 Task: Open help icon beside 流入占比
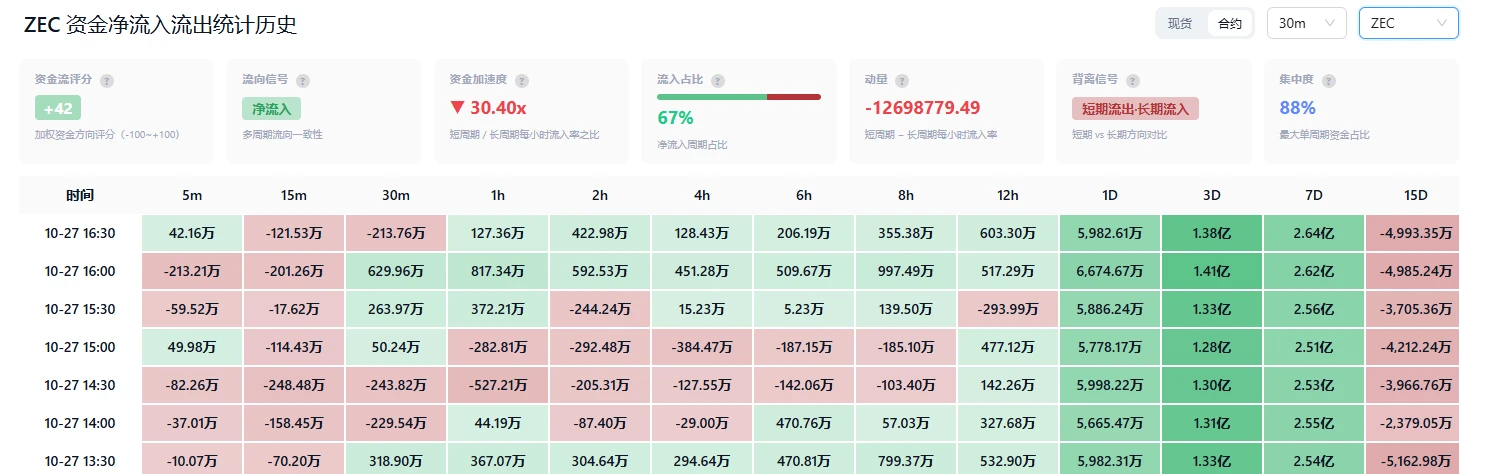(718, 81)
